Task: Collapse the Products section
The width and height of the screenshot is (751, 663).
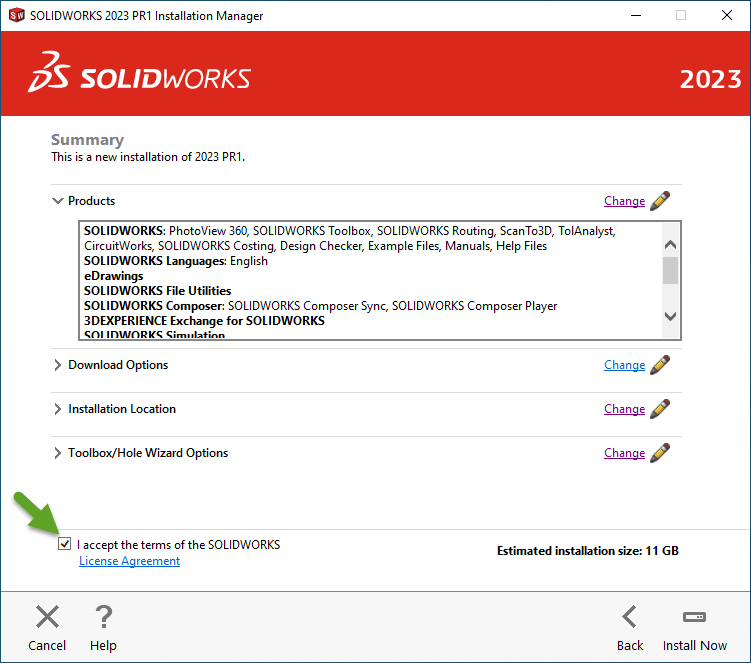Action: (x=58, y=201)
